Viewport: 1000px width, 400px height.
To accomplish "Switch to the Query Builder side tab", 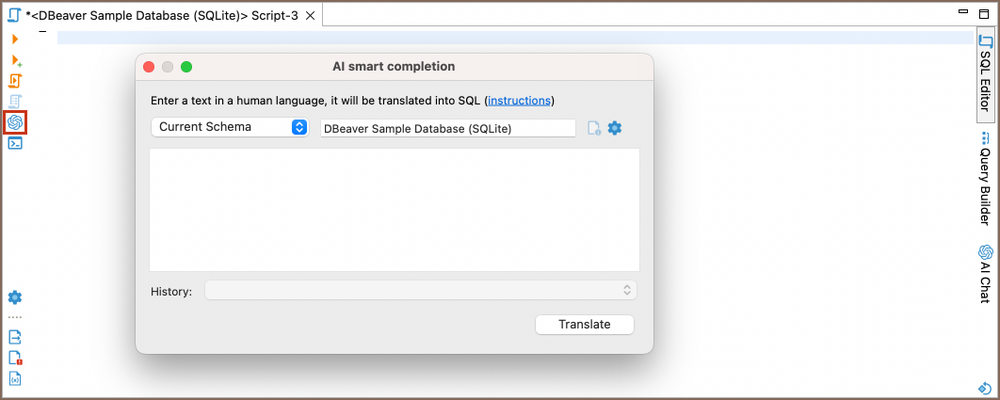I will tap(985, 178).
